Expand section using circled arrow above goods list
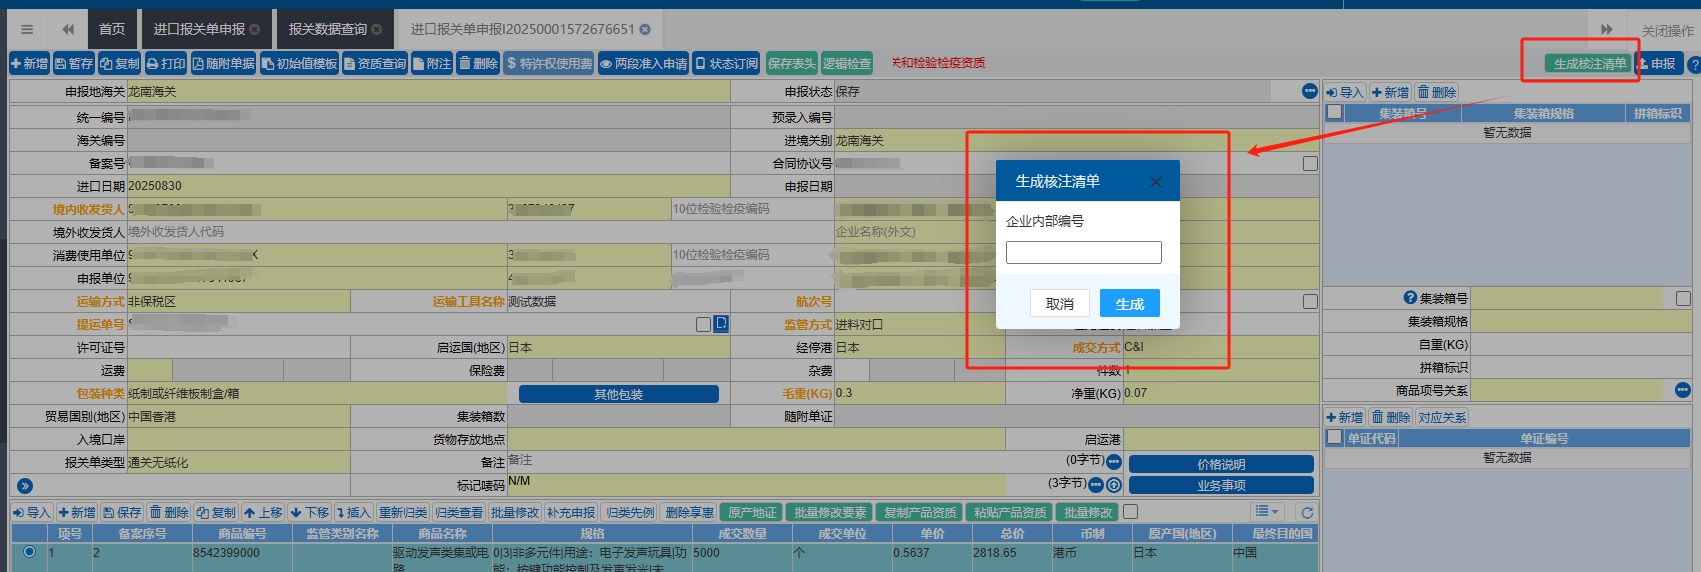Screen dimensions: 1701x572 [25, 486]
